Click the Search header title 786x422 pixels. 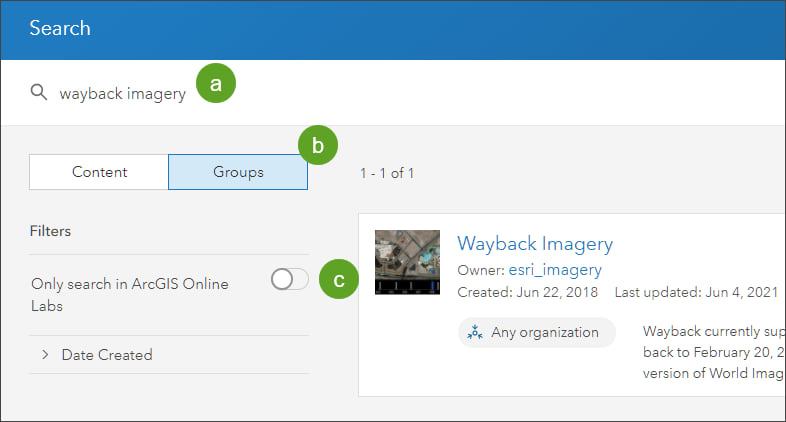click(60, 28)
